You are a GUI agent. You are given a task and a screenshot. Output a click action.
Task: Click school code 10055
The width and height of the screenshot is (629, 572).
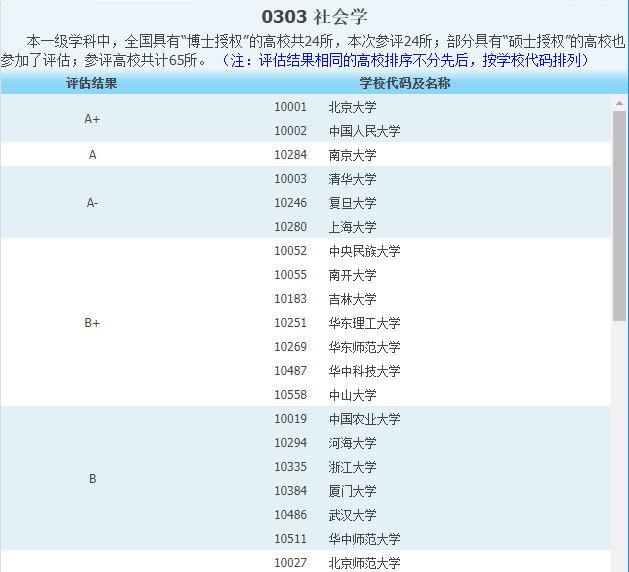(x=290, y=276)
